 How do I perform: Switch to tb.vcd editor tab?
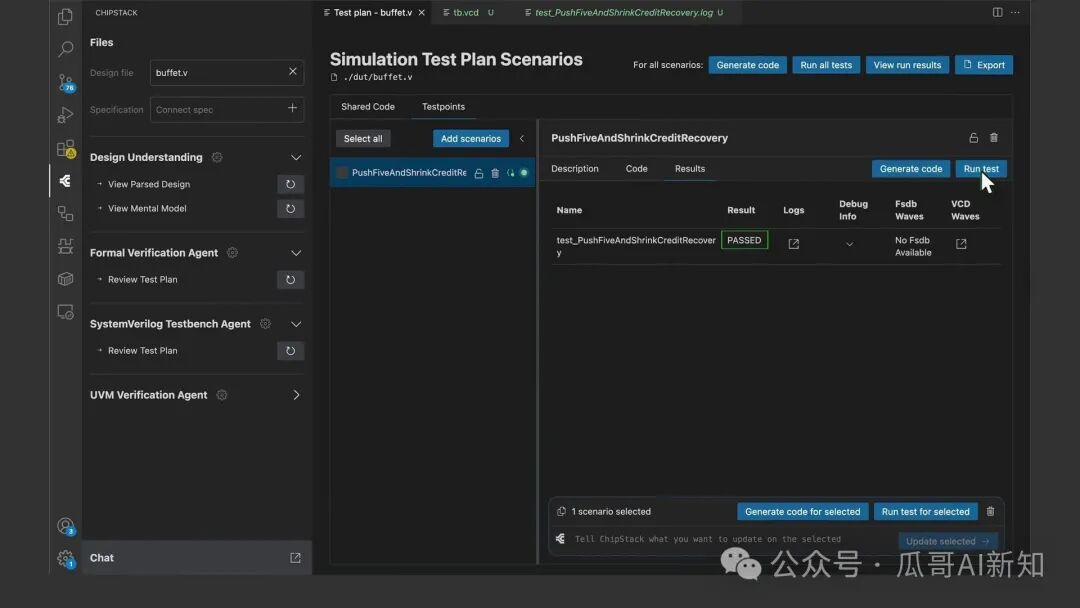point(466,12)
